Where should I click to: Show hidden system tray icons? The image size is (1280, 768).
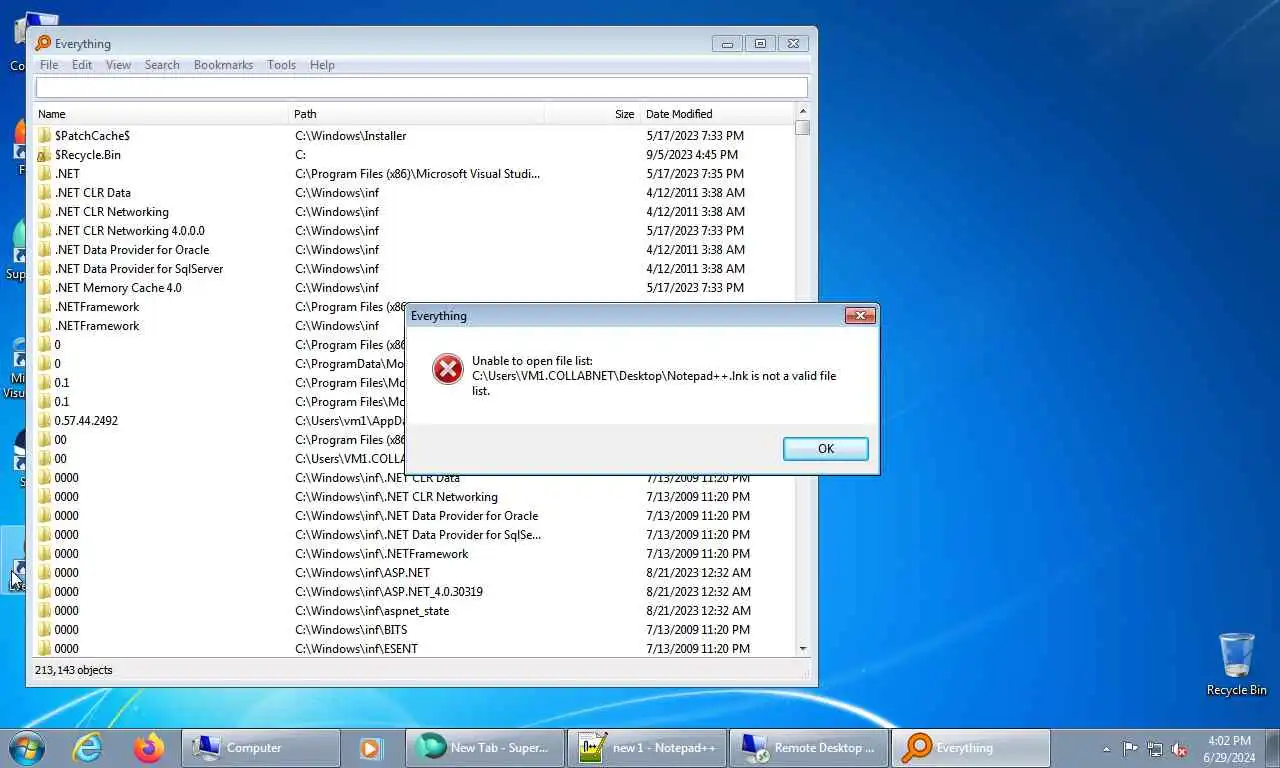click(1106, 748)
